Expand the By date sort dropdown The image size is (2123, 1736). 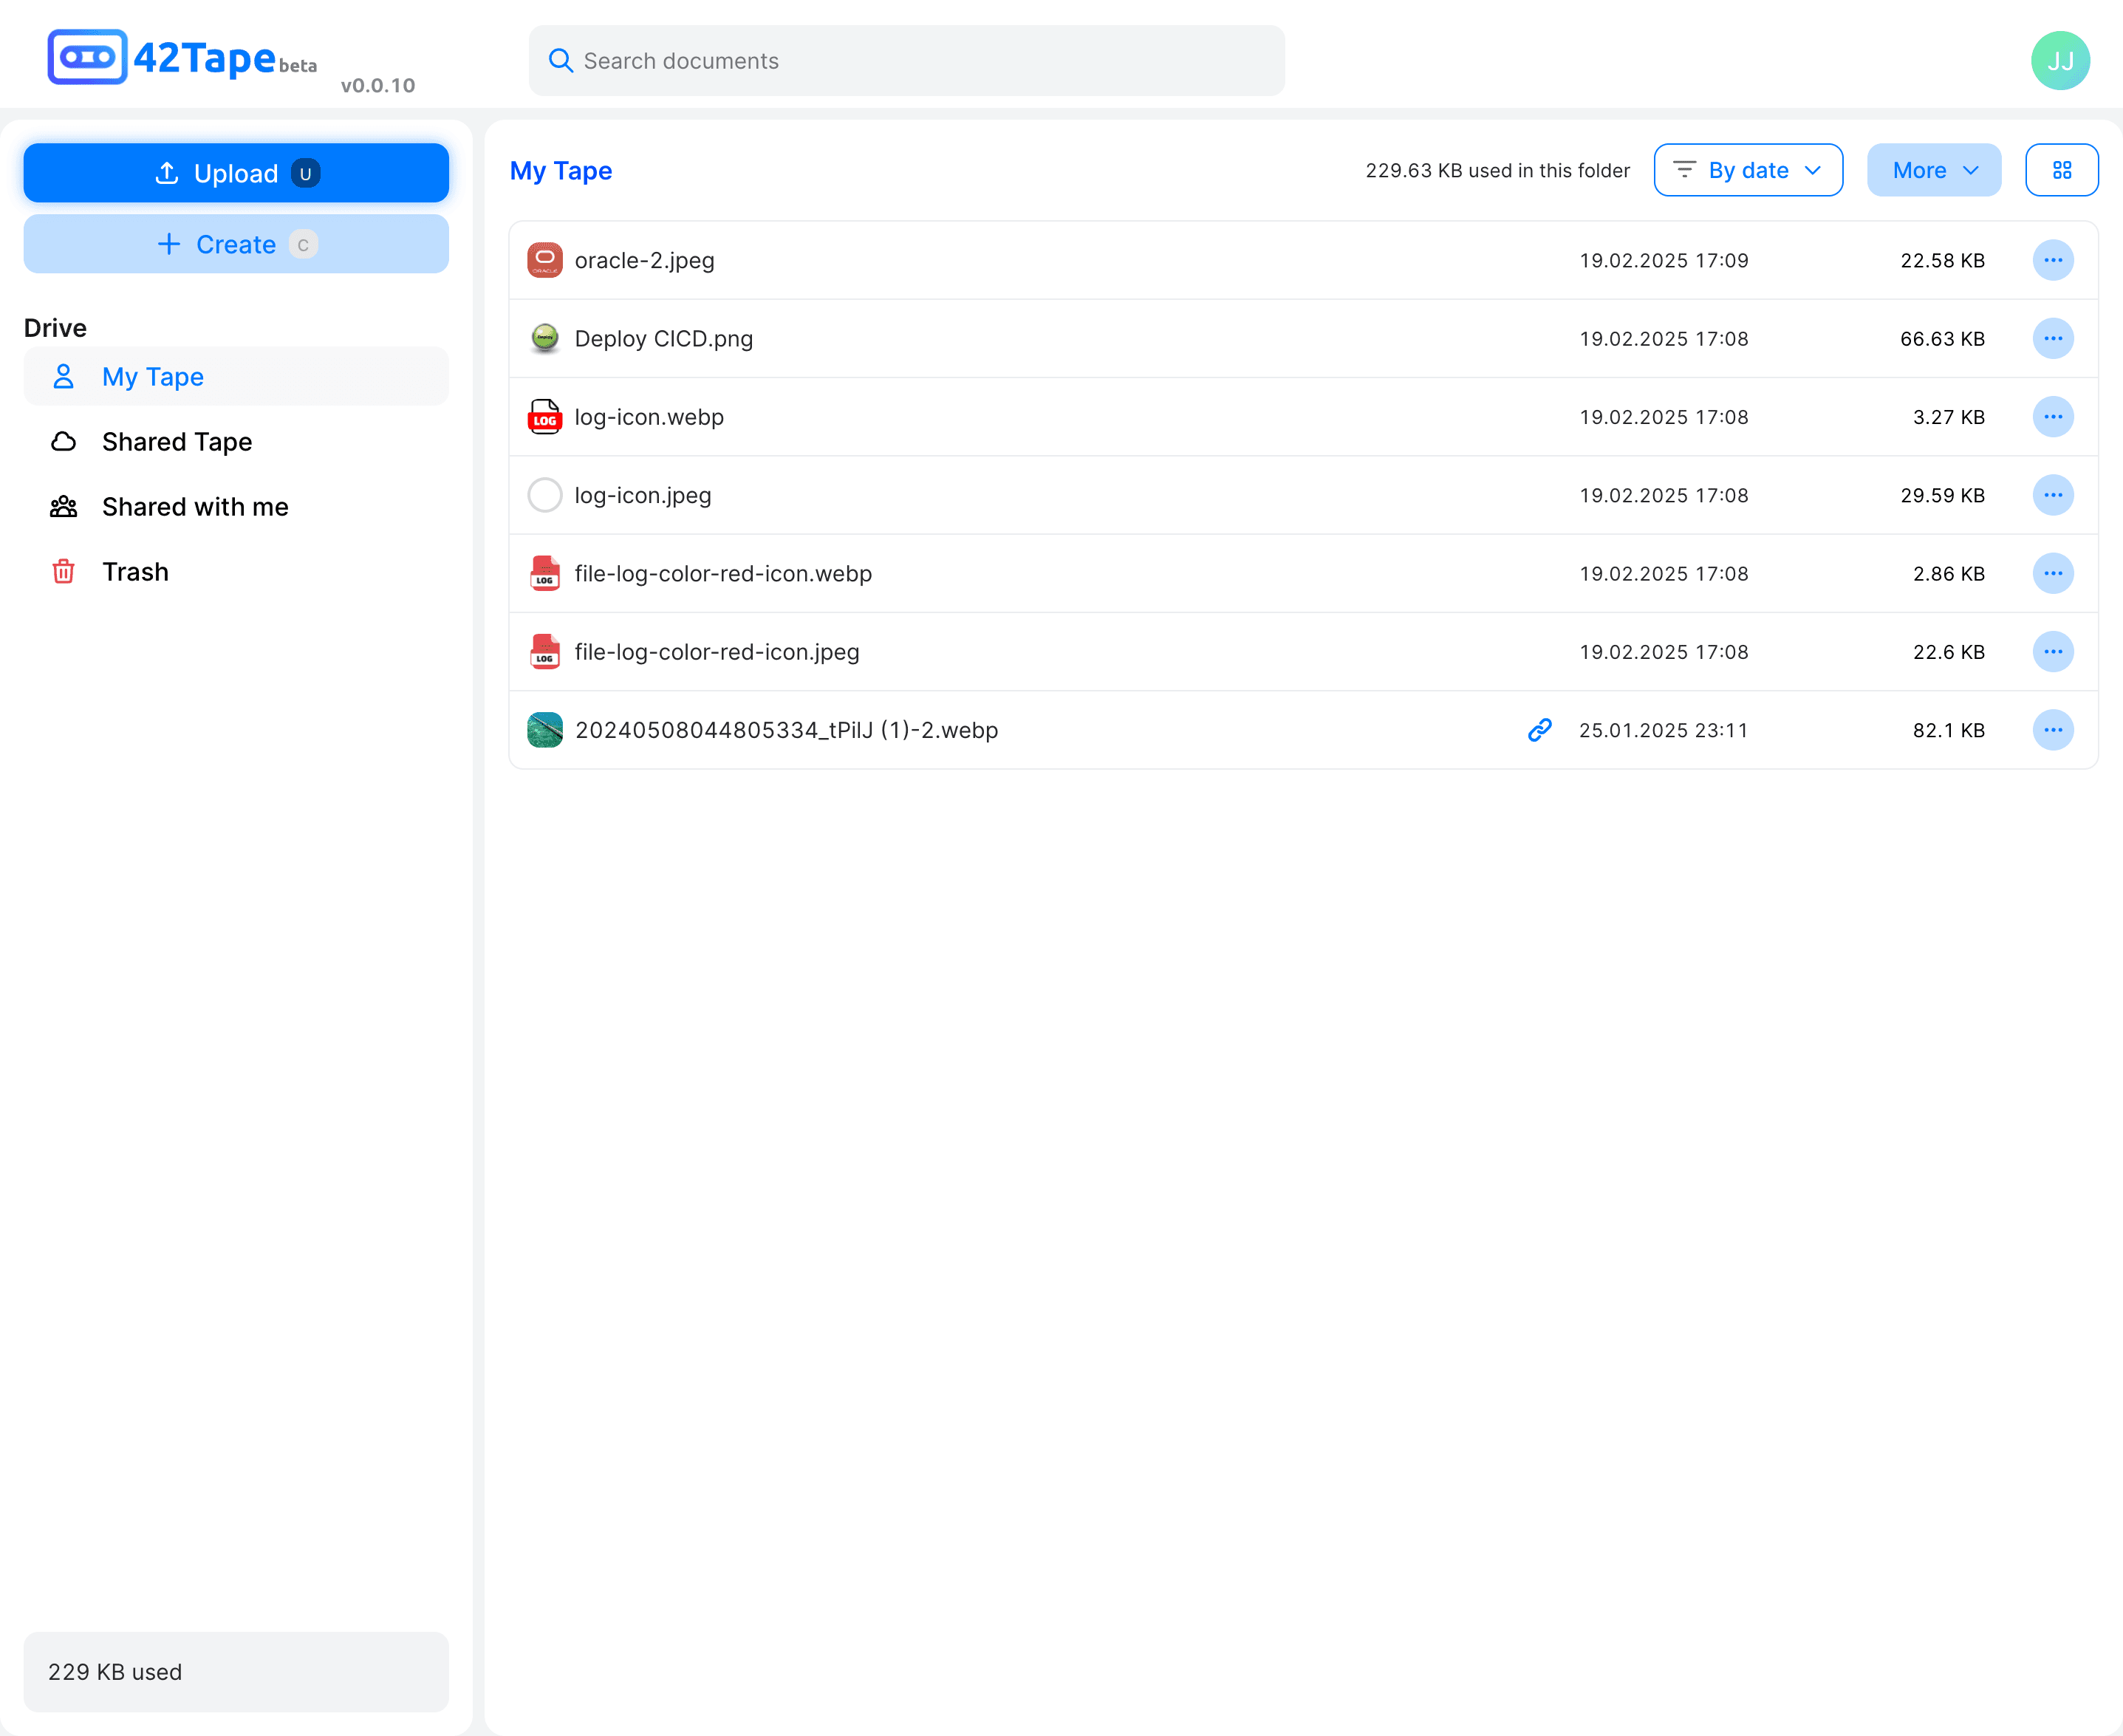tap(1748, 170)
